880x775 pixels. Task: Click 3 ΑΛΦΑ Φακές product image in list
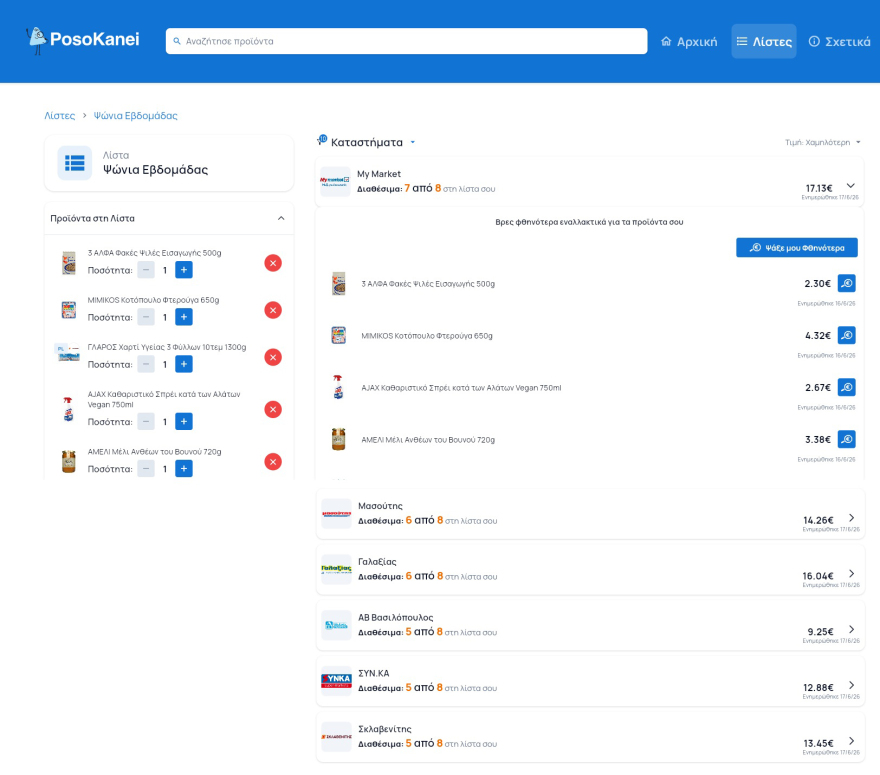[69, 263]
